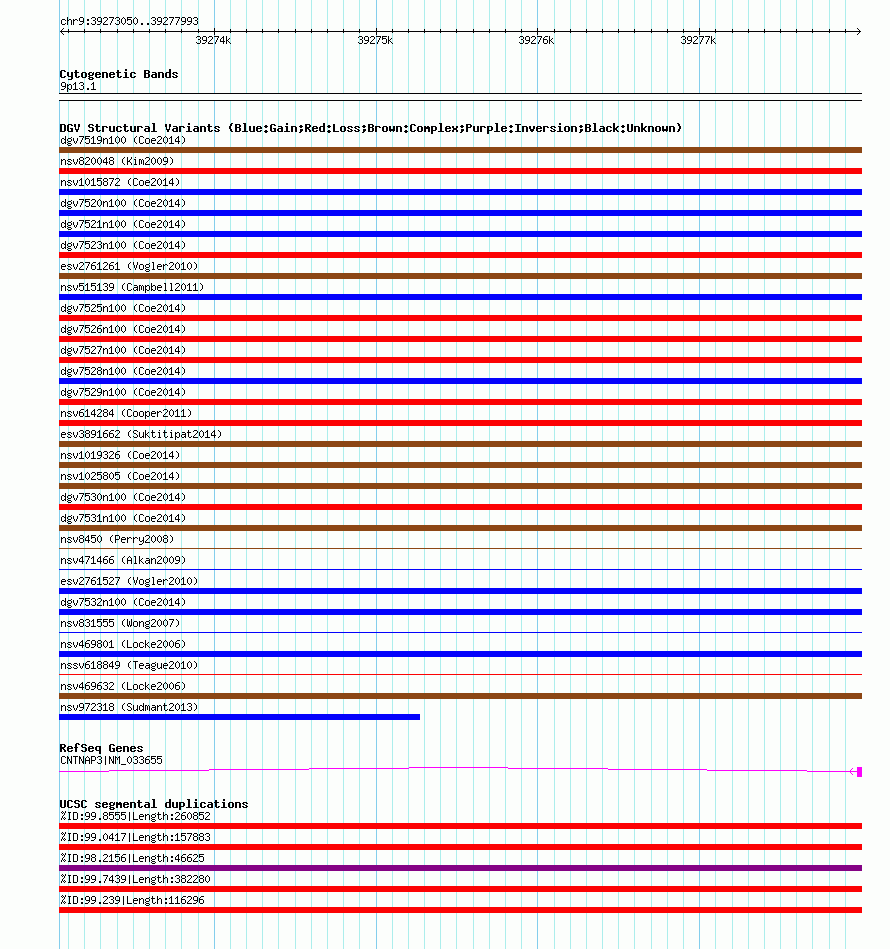Select the CNTNAP3|NM_033655 gene label
The image size is (890, 949).
(111, 760)
